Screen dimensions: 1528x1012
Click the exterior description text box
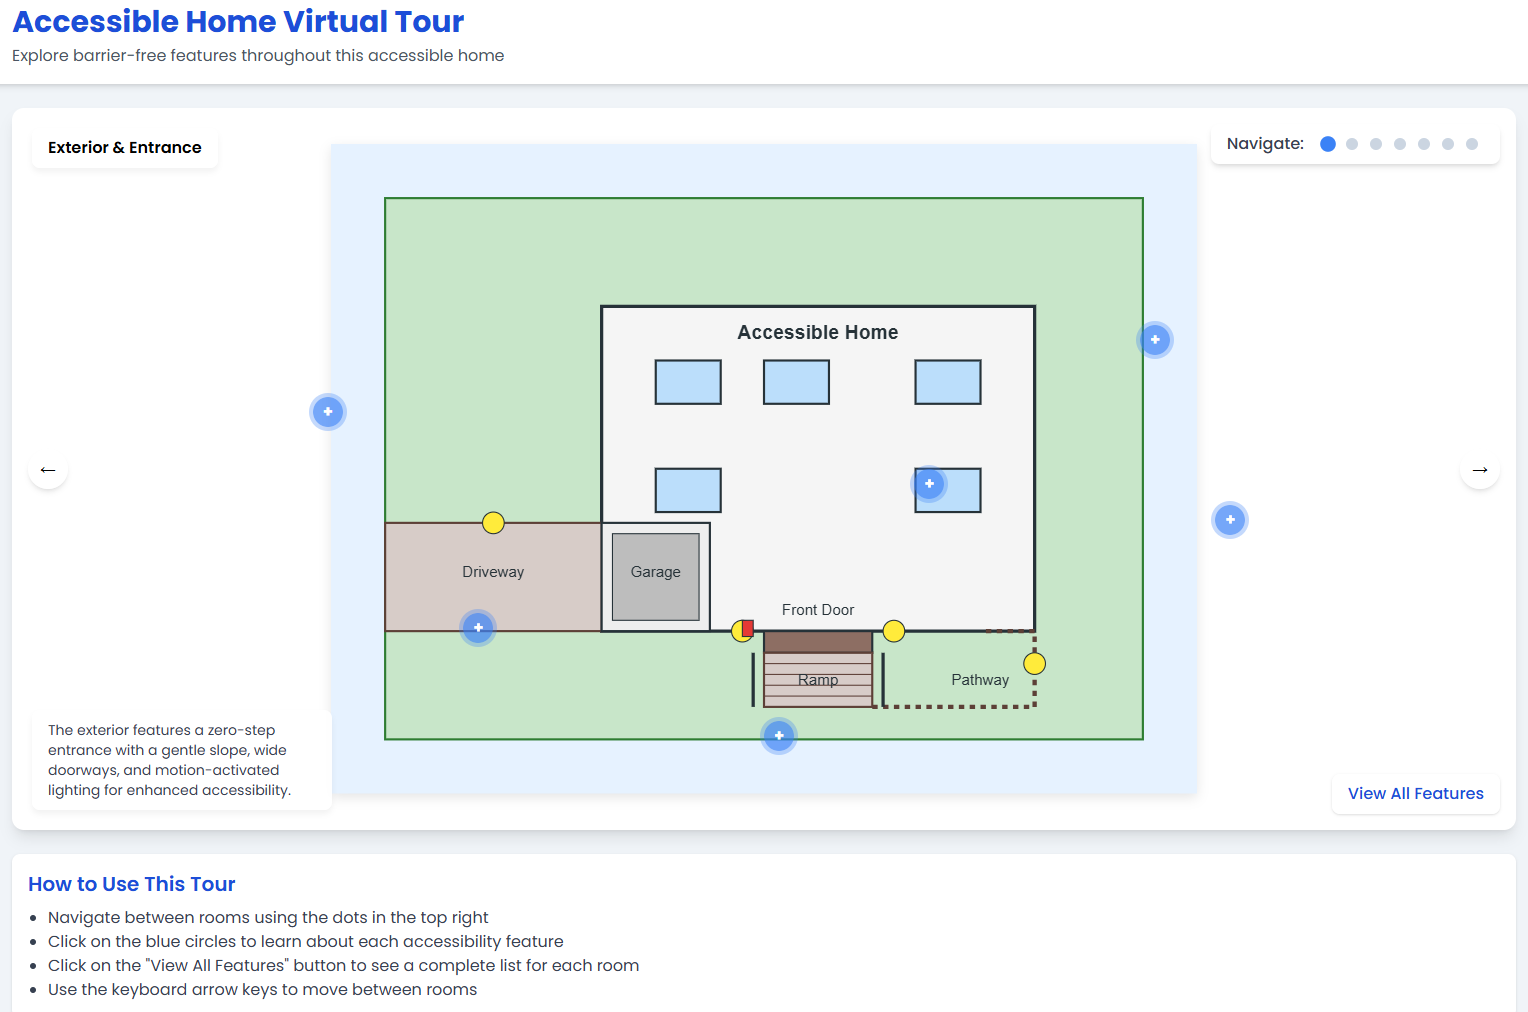[182, 760]
